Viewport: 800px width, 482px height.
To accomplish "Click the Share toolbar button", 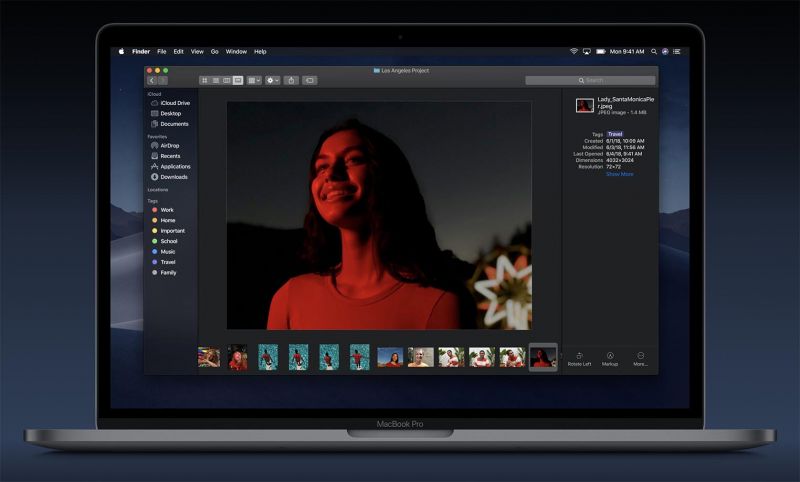I will (291, 81).
